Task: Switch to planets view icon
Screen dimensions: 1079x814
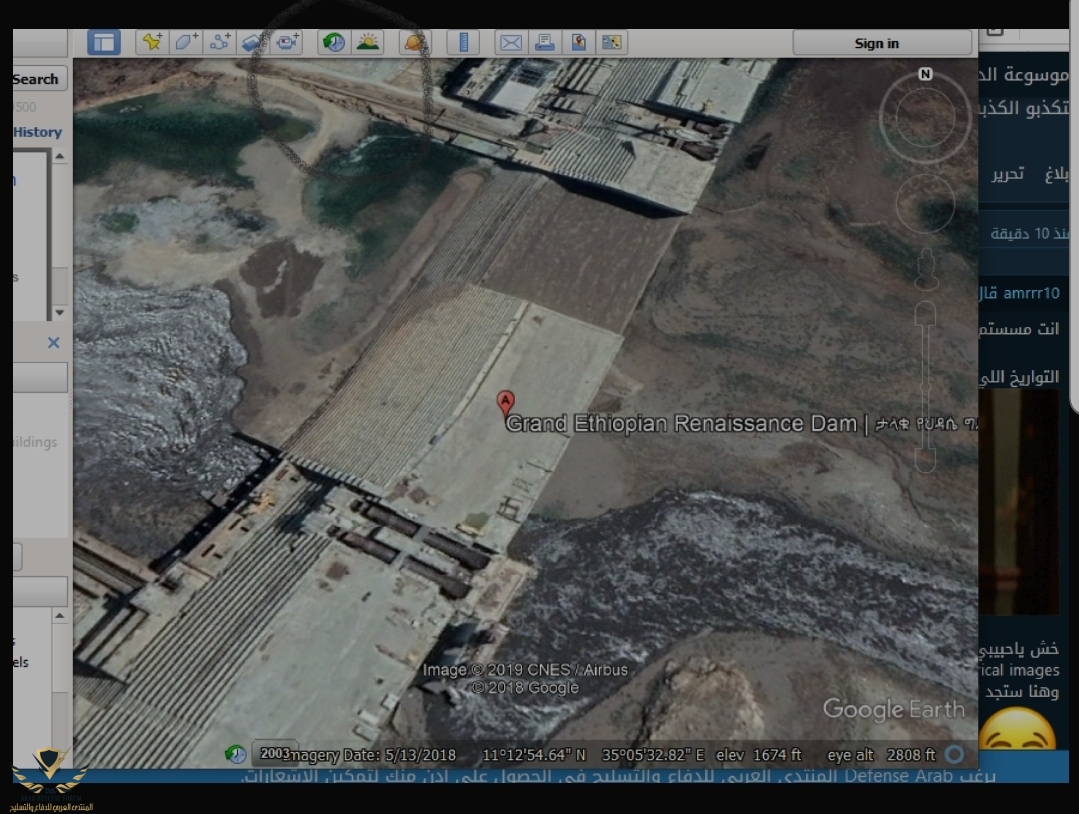Action: tap(413, 42)
